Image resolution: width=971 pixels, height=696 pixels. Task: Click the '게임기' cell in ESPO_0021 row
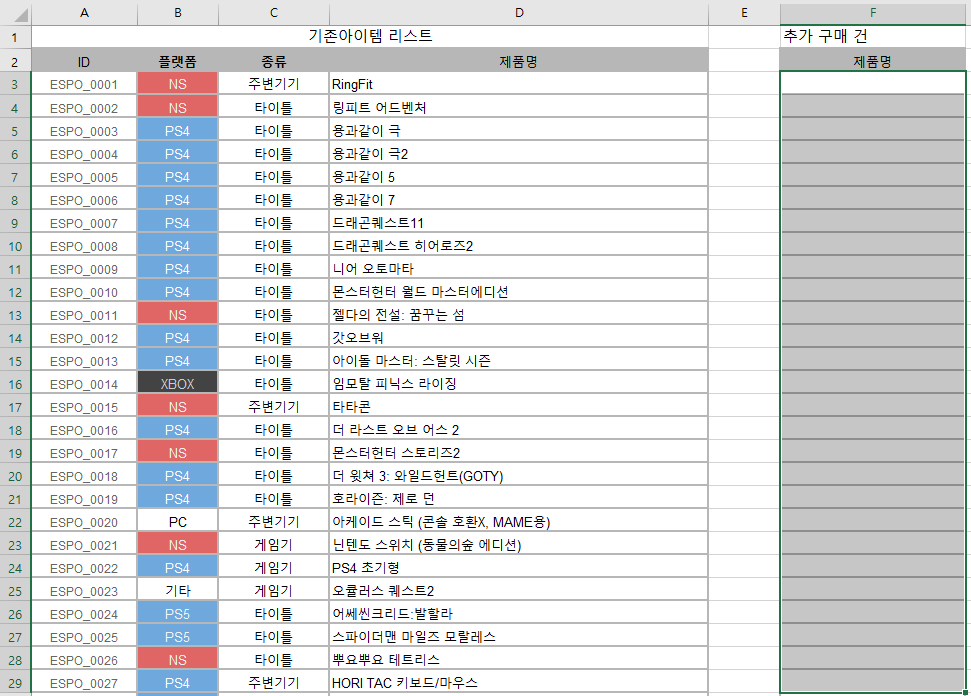(x=274, y=545)
